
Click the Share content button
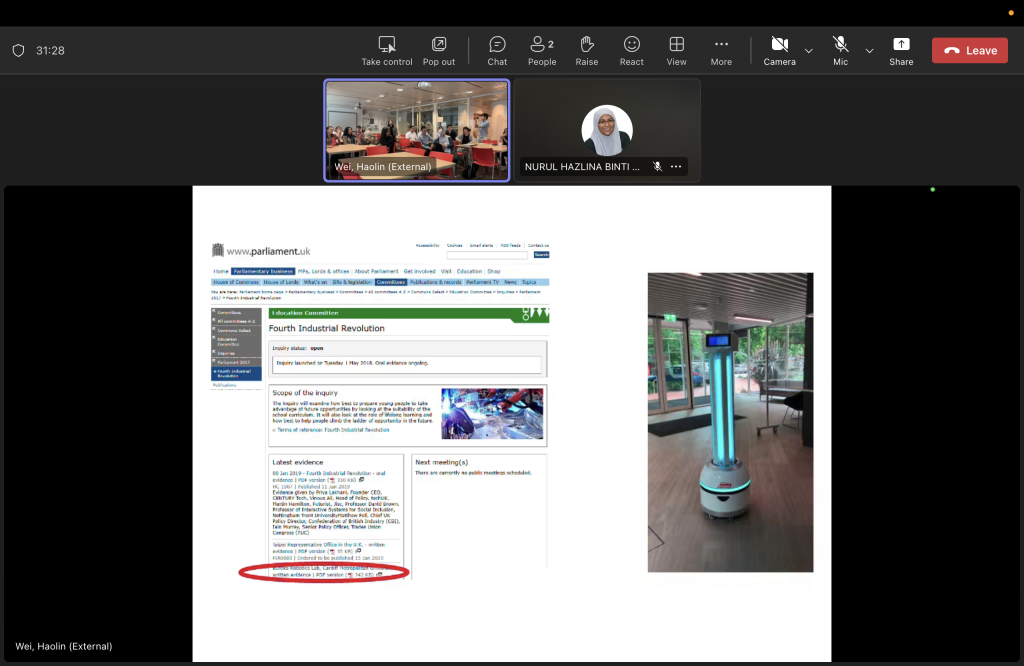pyautogui.click(x=901, y=51)
